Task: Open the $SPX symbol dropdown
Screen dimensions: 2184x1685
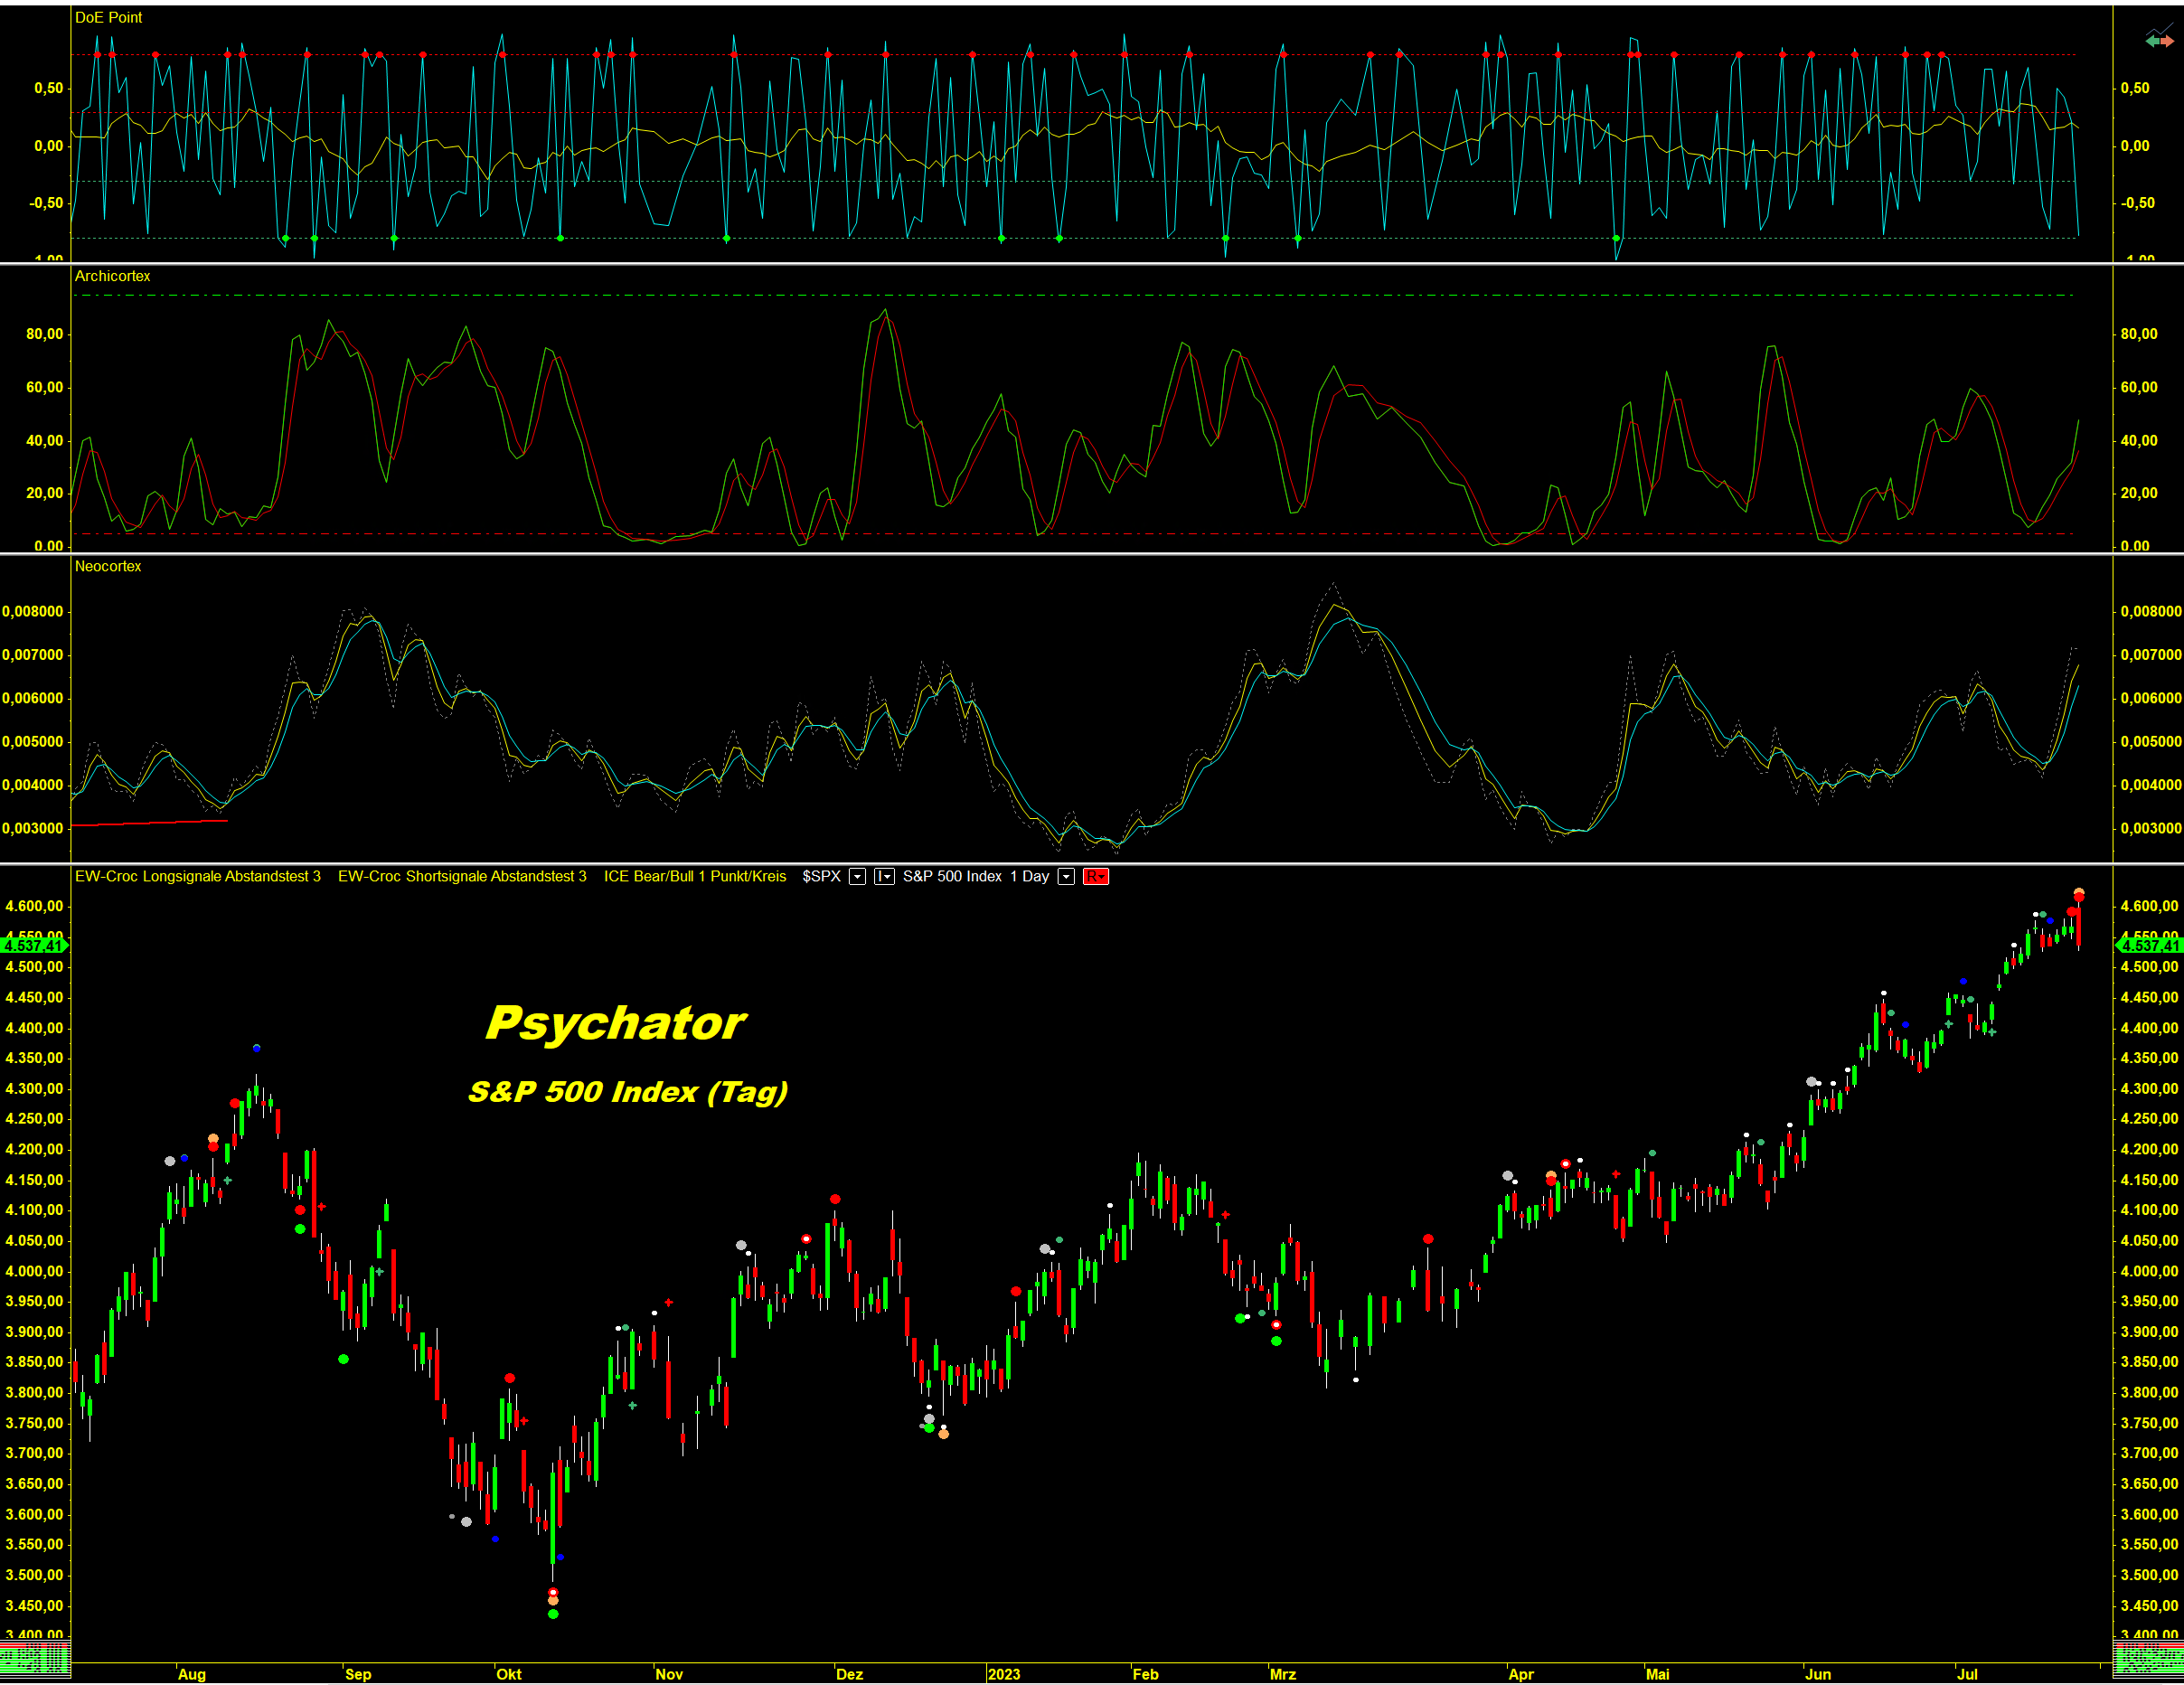Action: [x=857, y=877]
